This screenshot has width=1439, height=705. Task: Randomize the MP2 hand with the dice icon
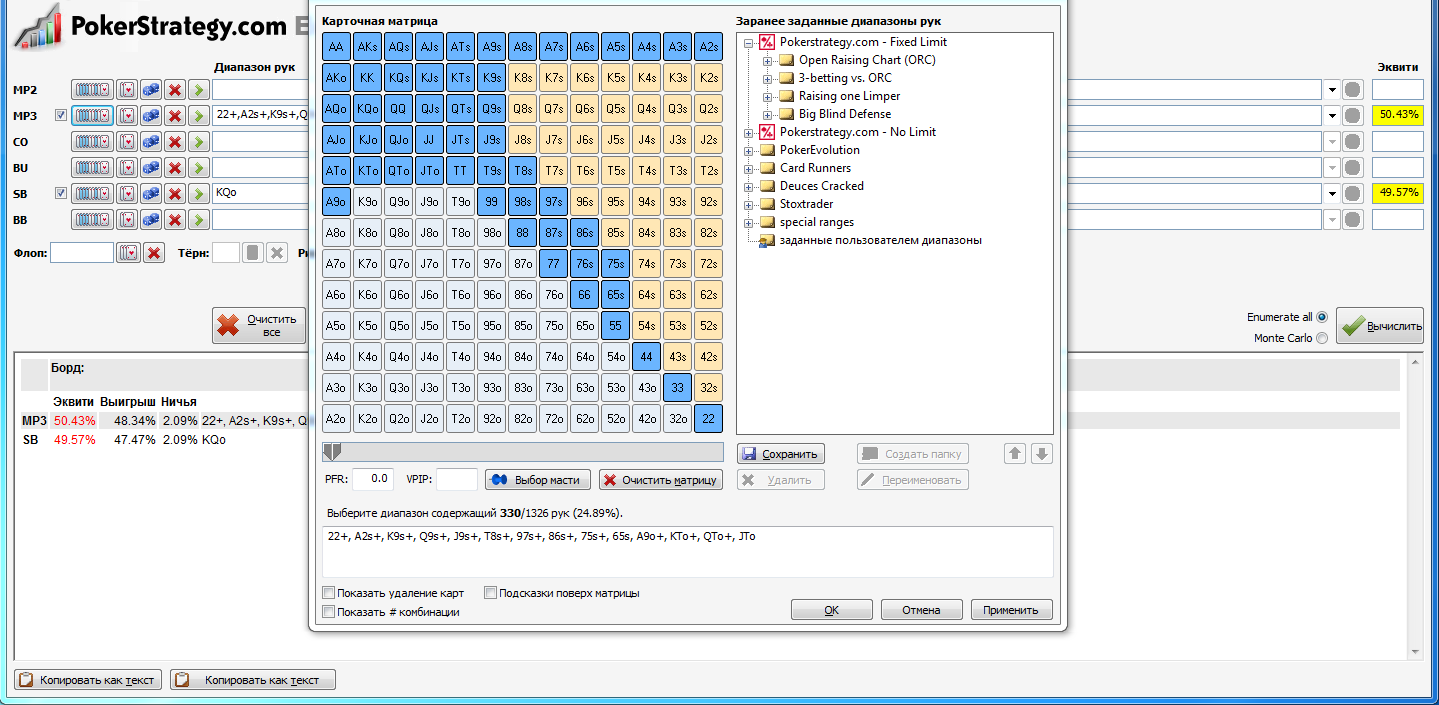tap(151, 90)
